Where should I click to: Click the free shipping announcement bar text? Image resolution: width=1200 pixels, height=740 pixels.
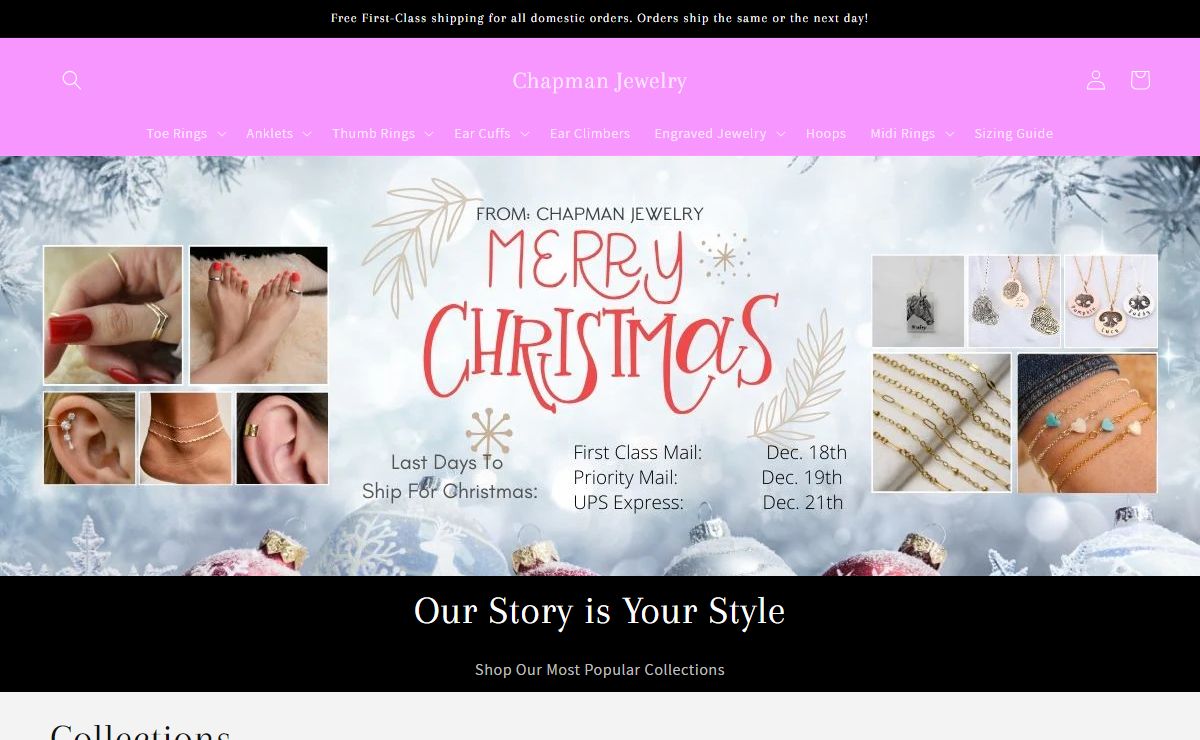(x=600, y=18)
